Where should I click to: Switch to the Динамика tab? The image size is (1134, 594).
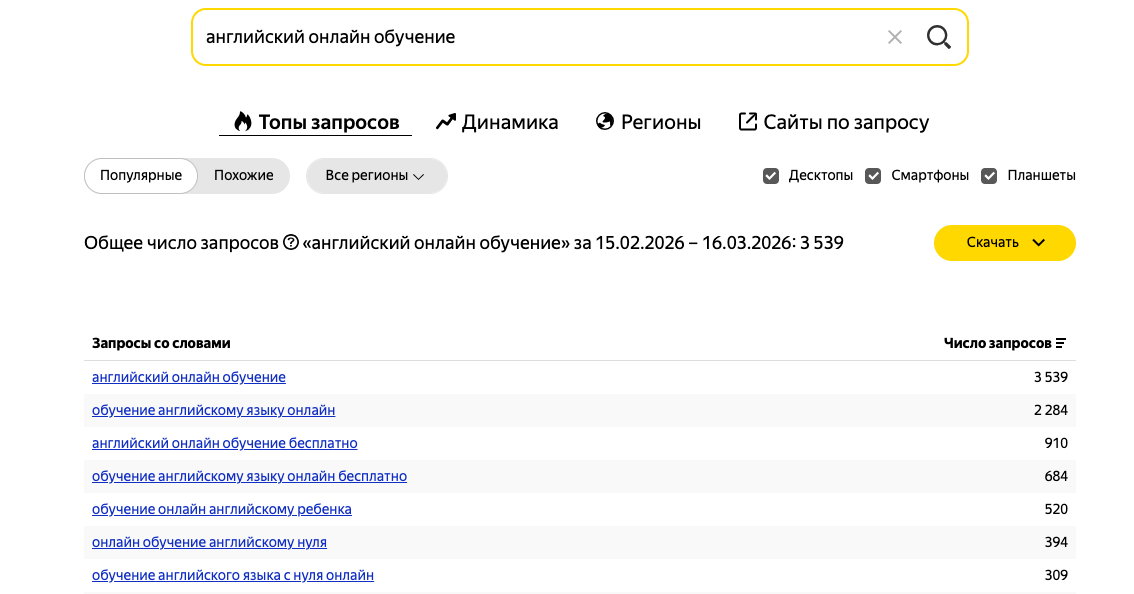497,122
